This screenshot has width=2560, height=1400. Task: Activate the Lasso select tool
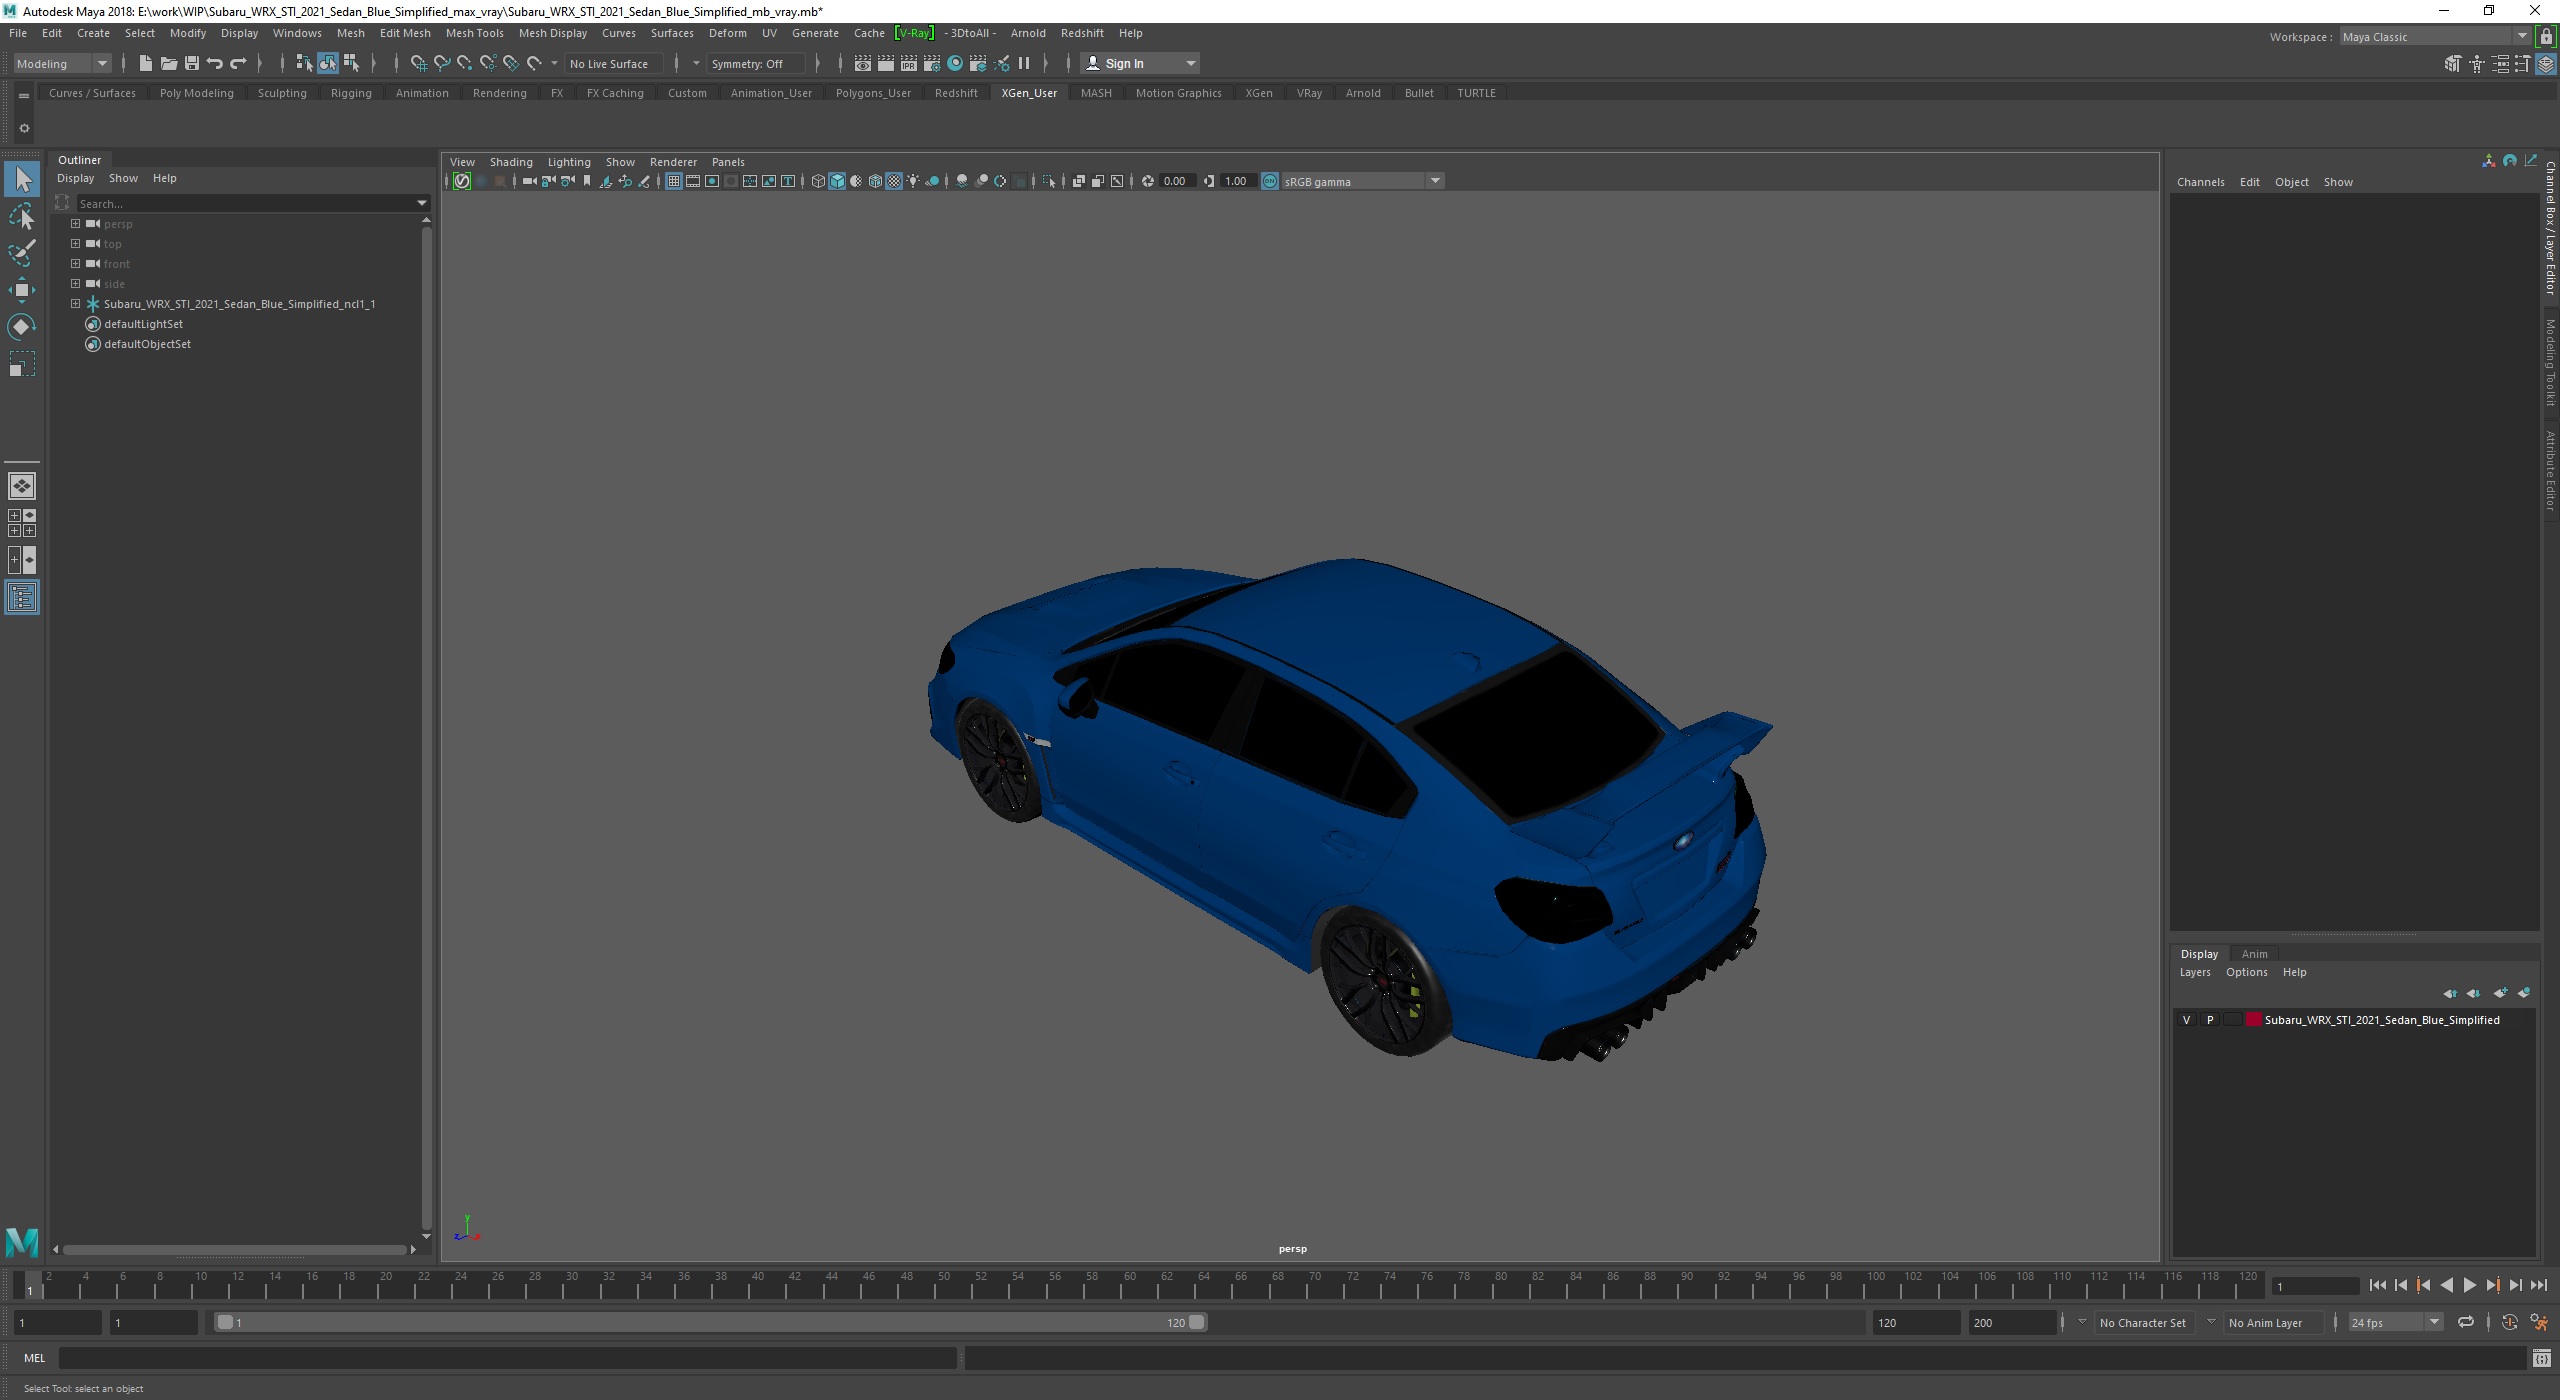coord(22,216)
